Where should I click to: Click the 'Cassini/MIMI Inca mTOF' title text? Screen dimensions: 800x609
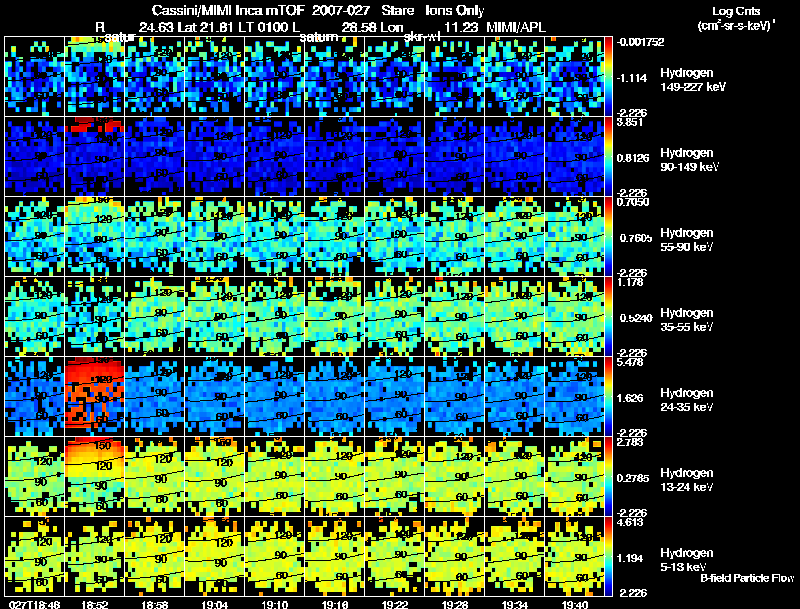pos(228,10)
